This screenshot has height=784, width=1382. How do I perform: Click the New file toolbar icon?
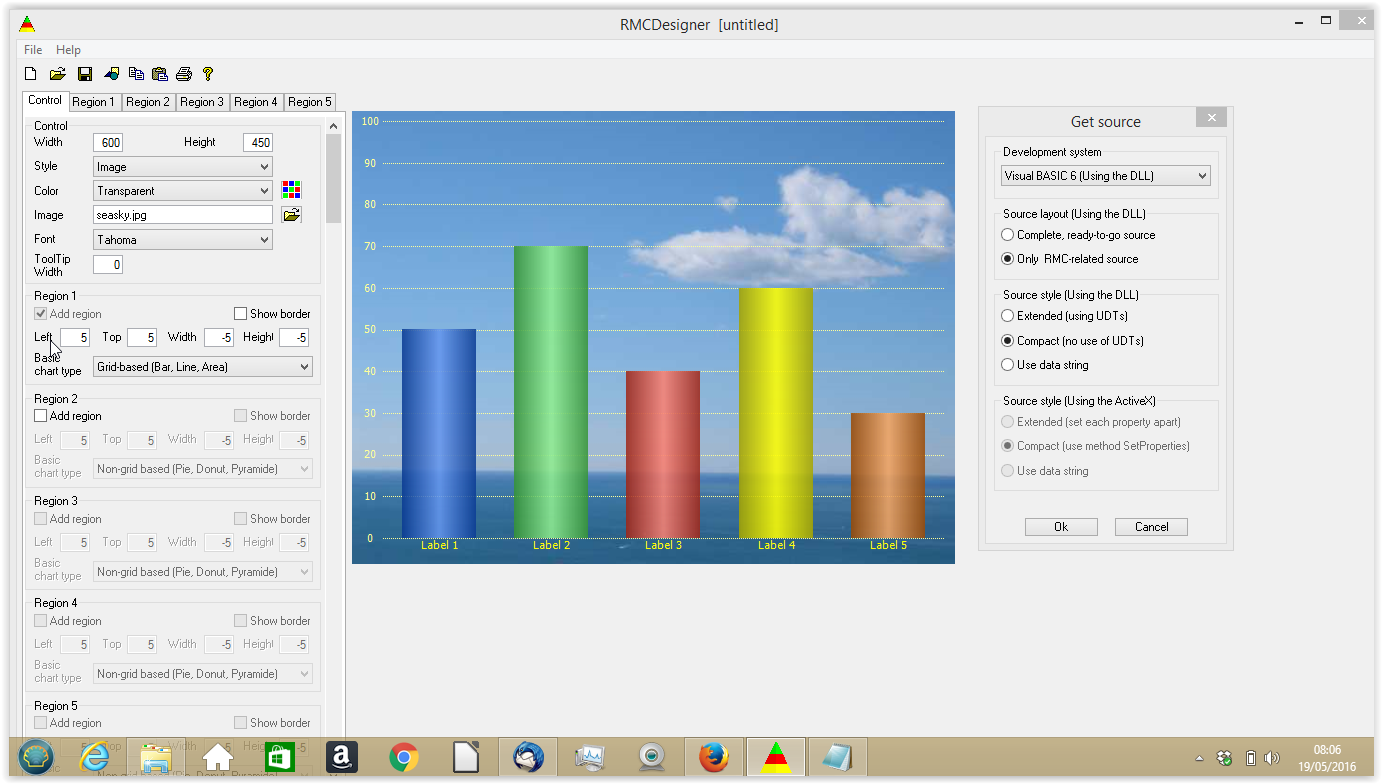tap(31, 74)
